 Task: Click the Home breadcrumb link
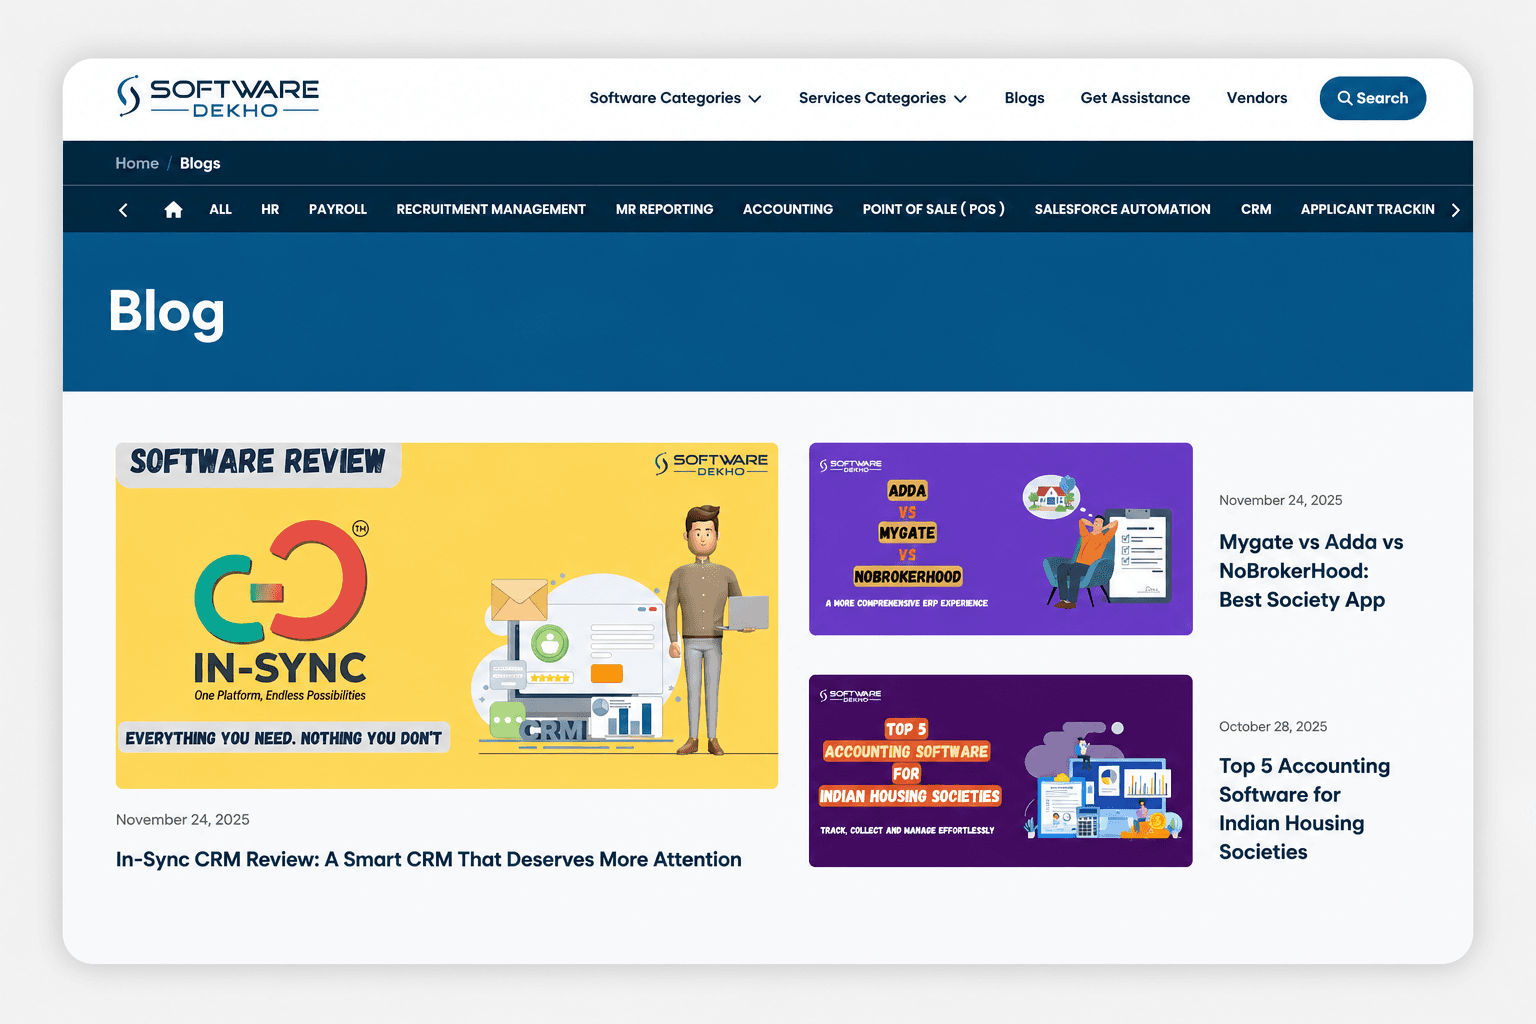point(137,163)
